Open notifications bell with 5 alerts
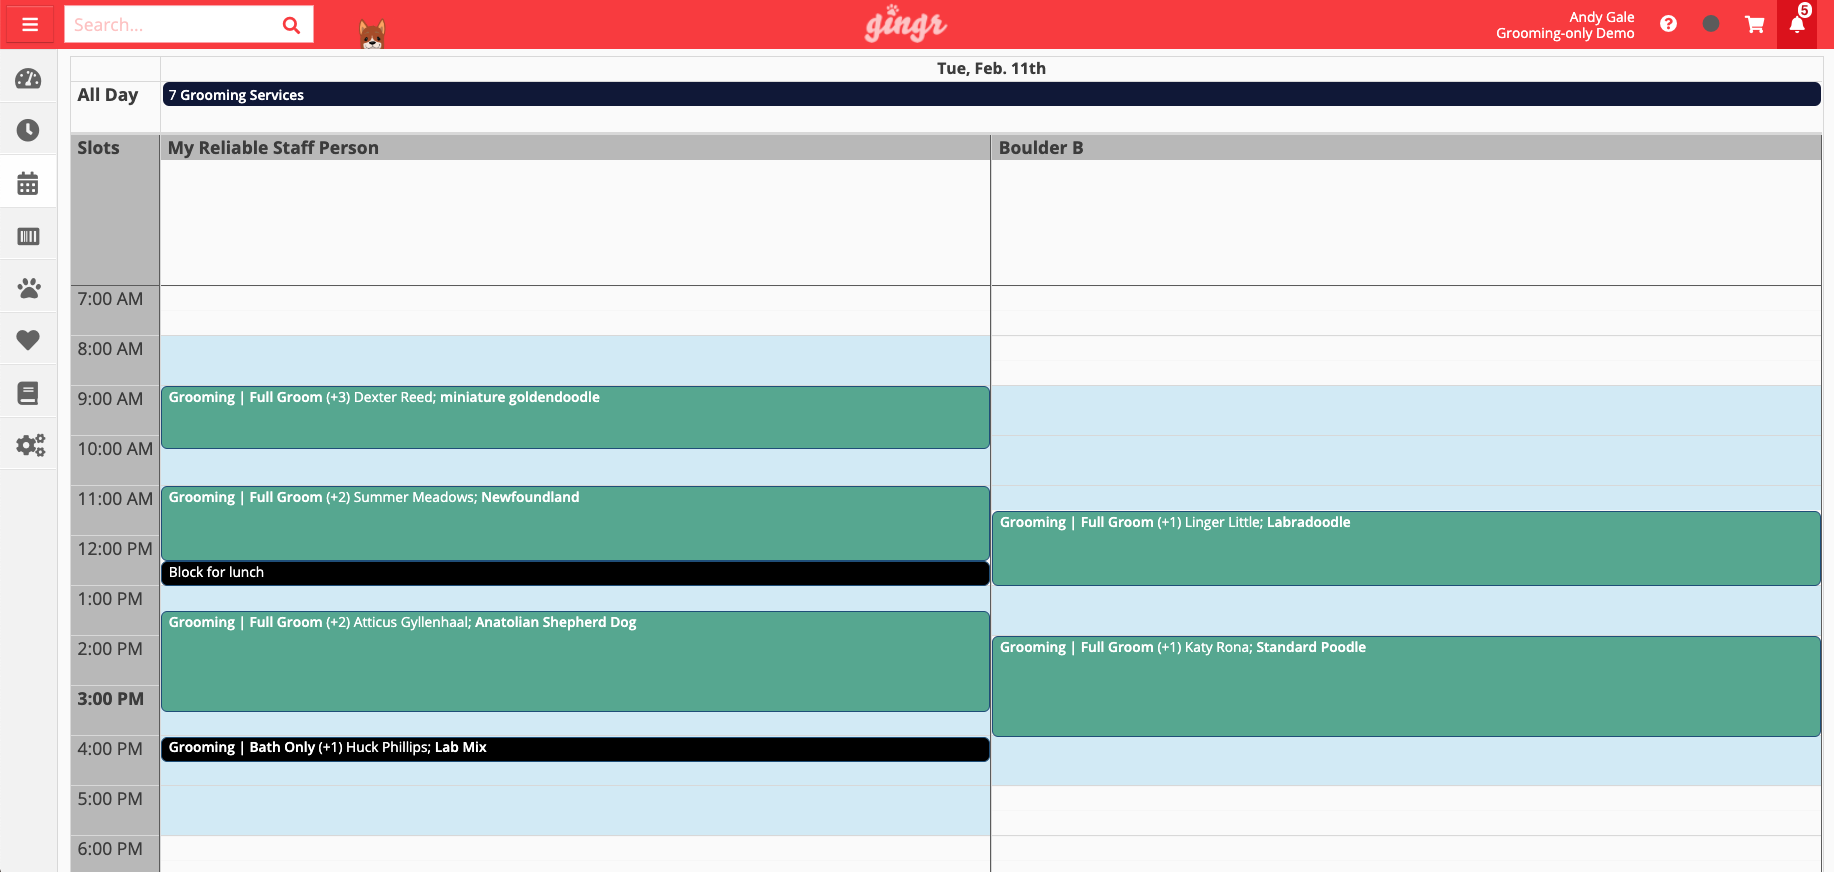Screen dimensions: 1834x872 coord(1797,24)
